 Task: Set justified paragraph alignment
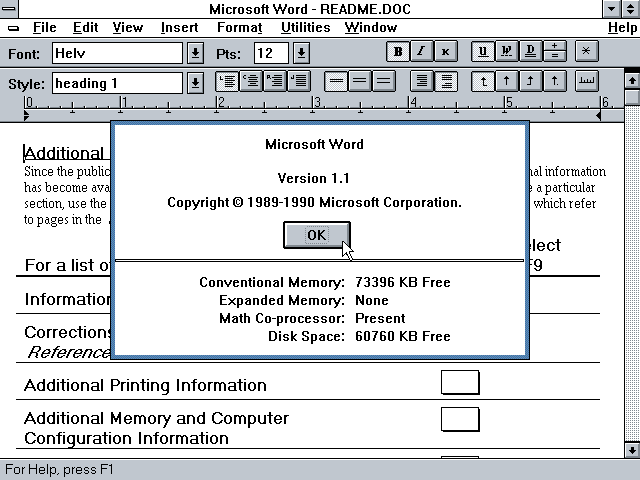(299, 81)
